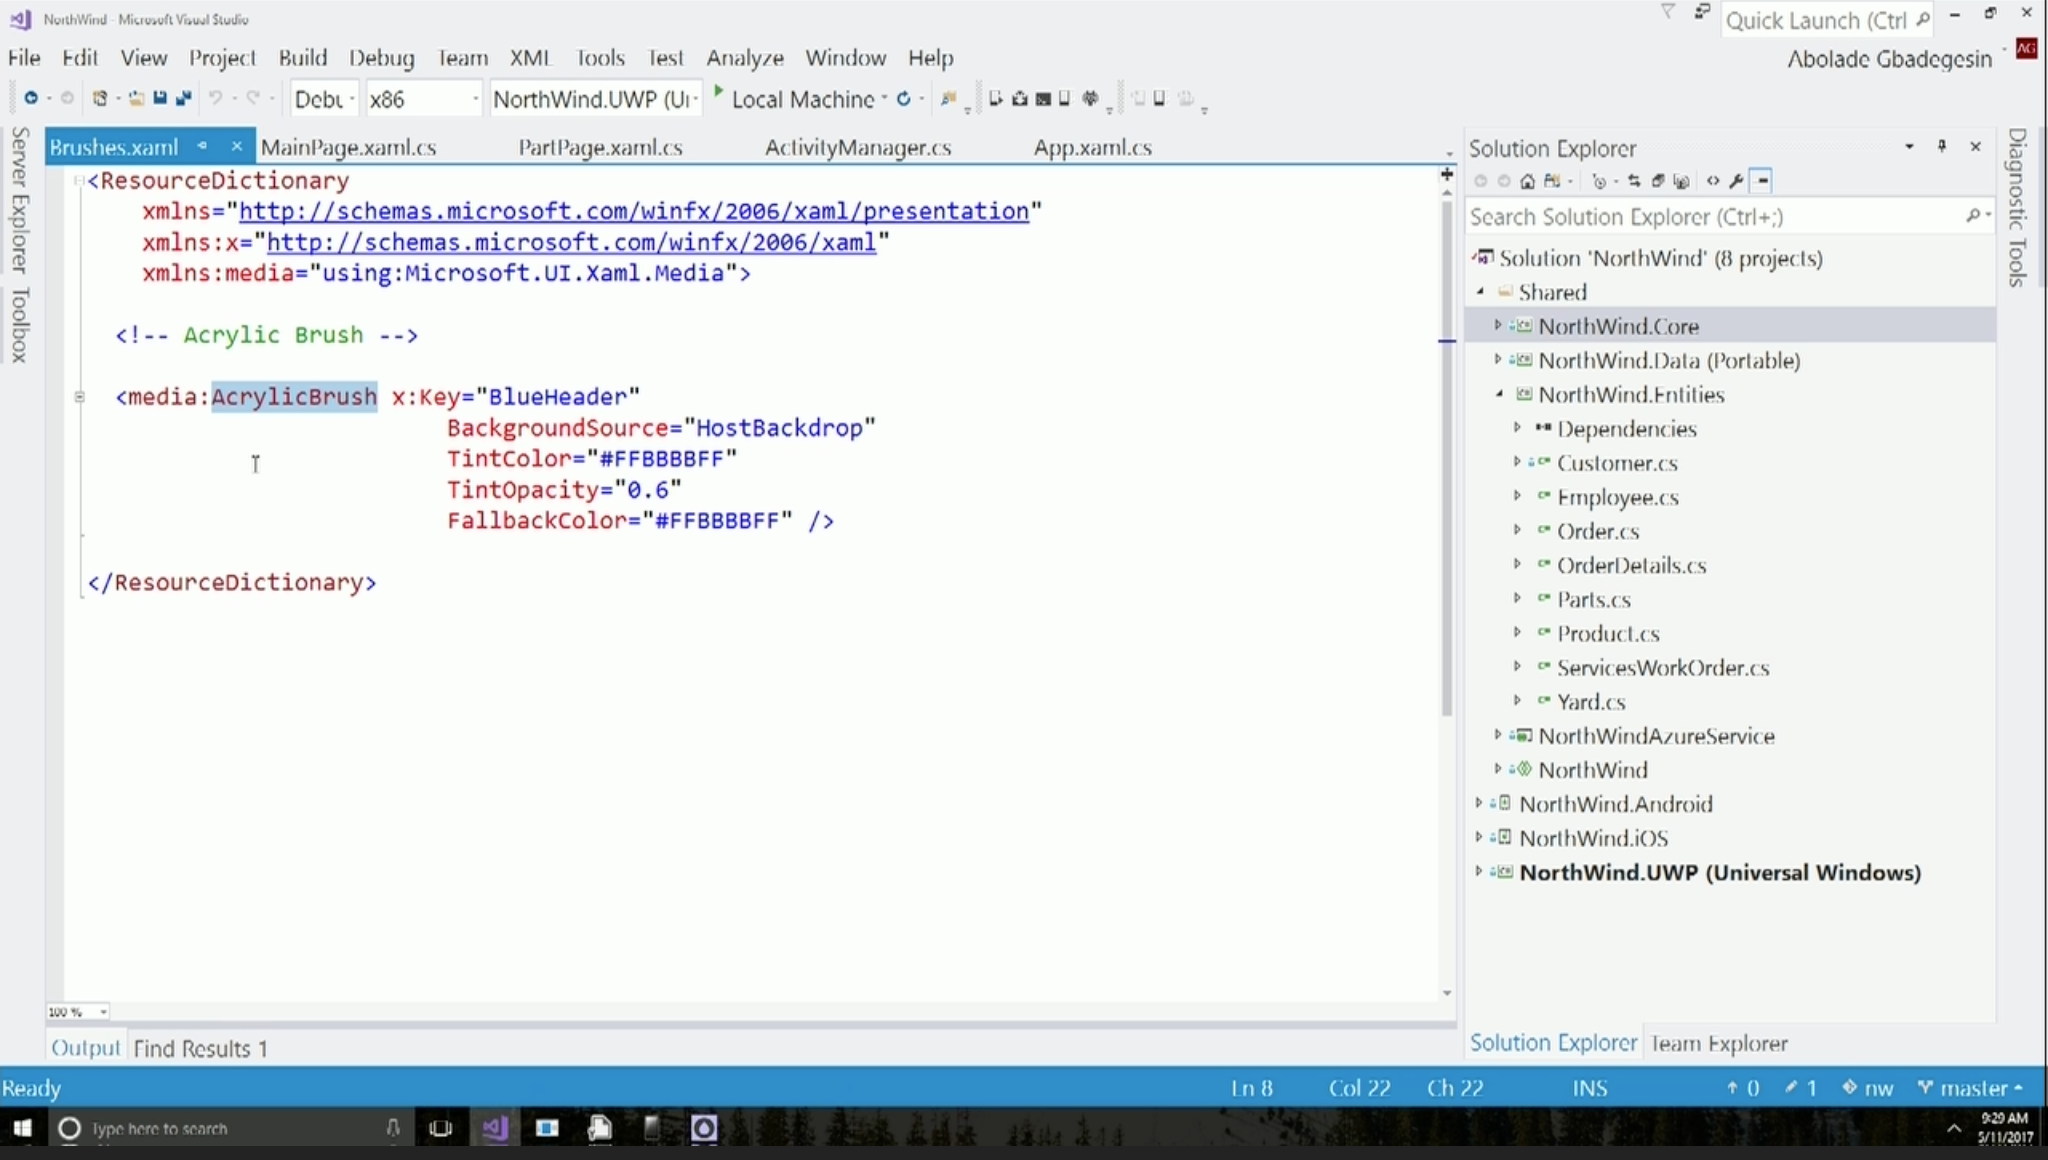Viewport: 2048px width, 1160px height.
Task: Open Team Explorer panel tab
Action: [1718, 1043]
